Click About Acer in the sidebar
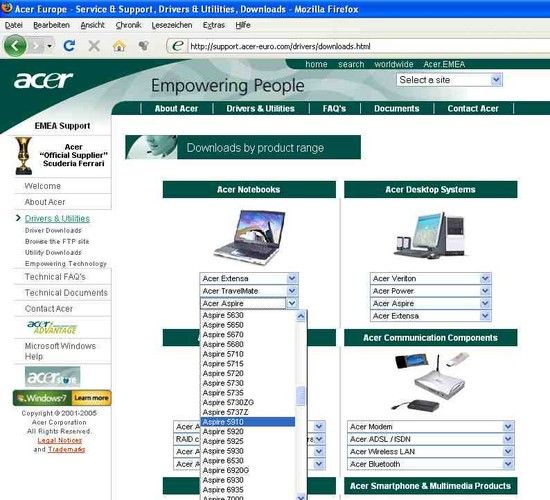 point(45,202)
